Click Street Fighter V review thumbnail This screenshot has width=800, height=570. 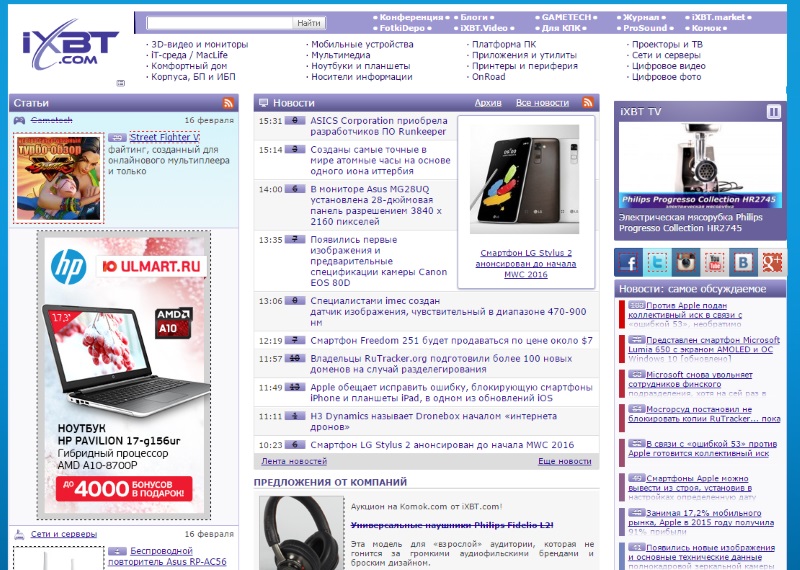(x=59, y=178)
